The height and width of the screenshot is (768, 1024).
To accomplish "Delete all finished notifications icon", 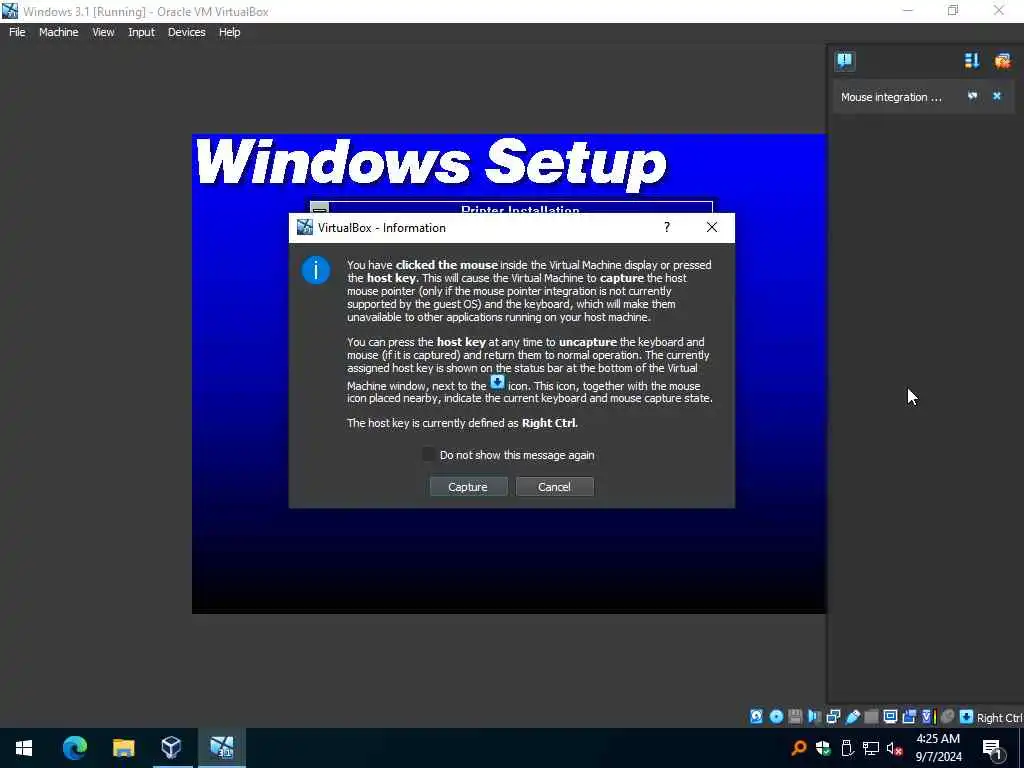I will 1002,61.
